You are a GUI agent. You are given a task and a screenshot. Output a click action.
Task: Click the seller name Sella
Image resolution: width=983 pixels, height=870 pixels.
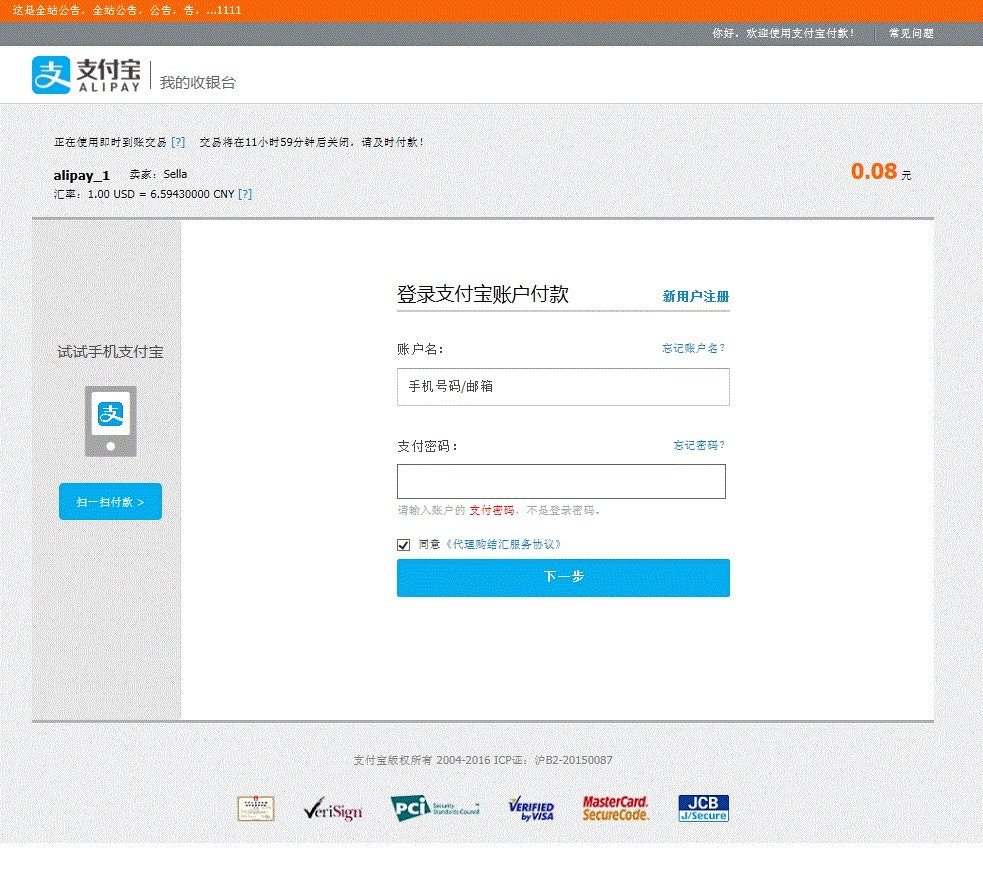coord(176,174)
